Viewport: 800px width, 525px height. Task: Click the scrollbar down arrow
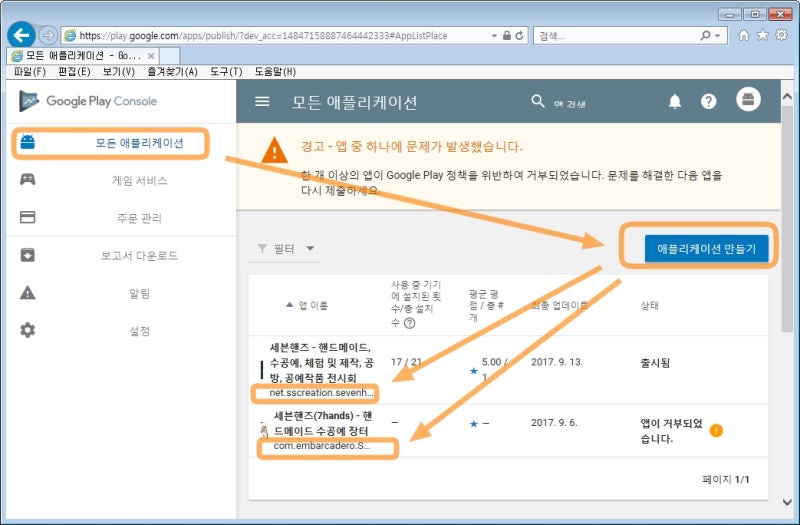coord(787,502)
